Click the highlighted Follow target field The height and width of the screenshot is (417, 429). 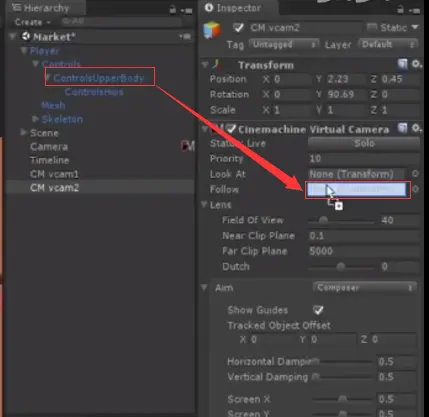pyautogui.click(x=358, y=190)
